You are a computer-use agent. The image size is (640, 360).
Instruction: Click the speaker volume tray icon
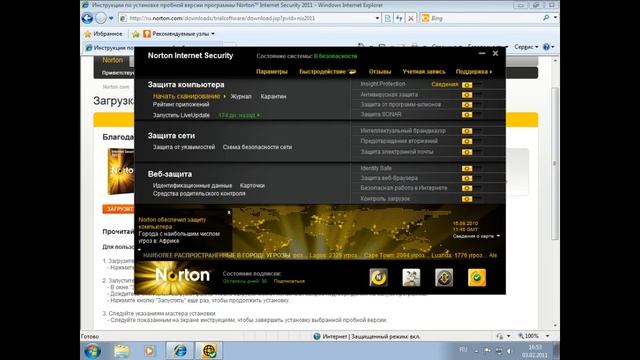point(509,351)
